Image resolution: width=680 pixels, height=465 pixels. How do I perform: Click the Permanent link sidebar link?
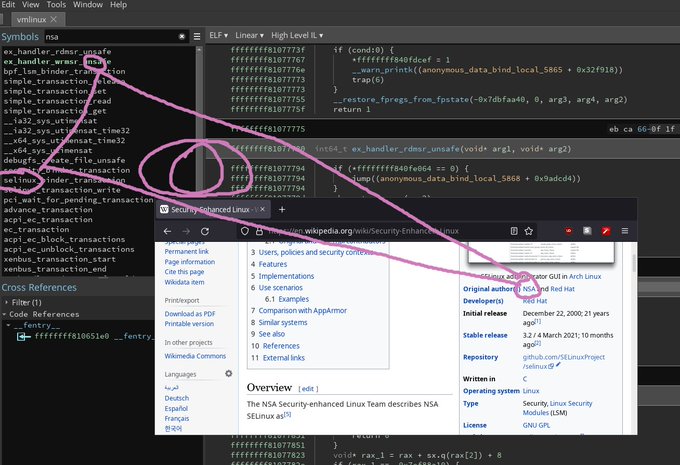pyautogui.click(x=186, y=252)
